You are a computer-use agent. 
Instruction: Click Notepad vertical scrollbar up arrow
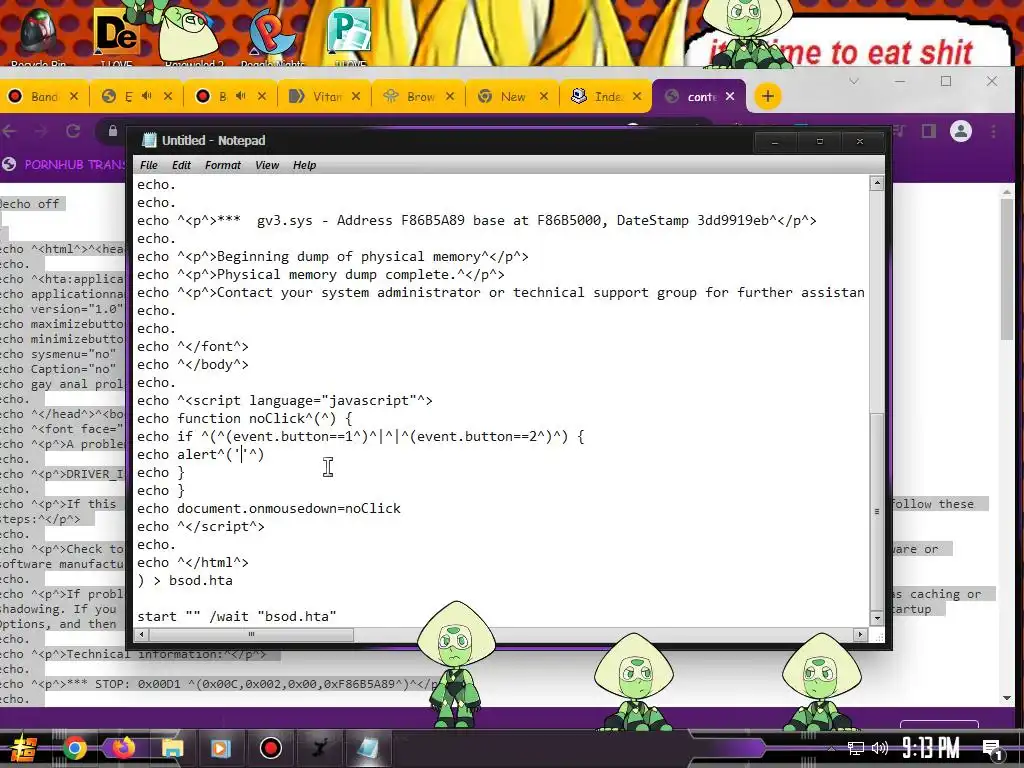(x=877, y=184)
